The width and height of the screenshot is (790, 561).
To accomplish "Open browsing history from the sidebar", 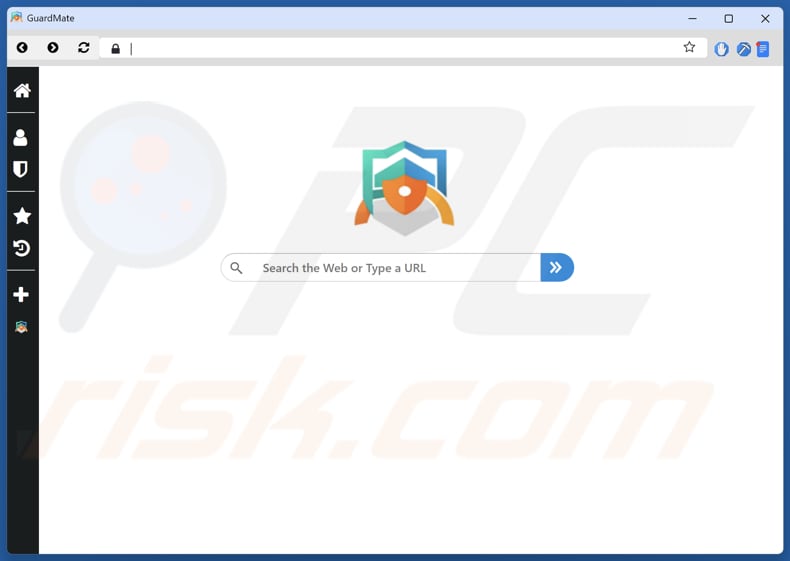I will point(22,248).
